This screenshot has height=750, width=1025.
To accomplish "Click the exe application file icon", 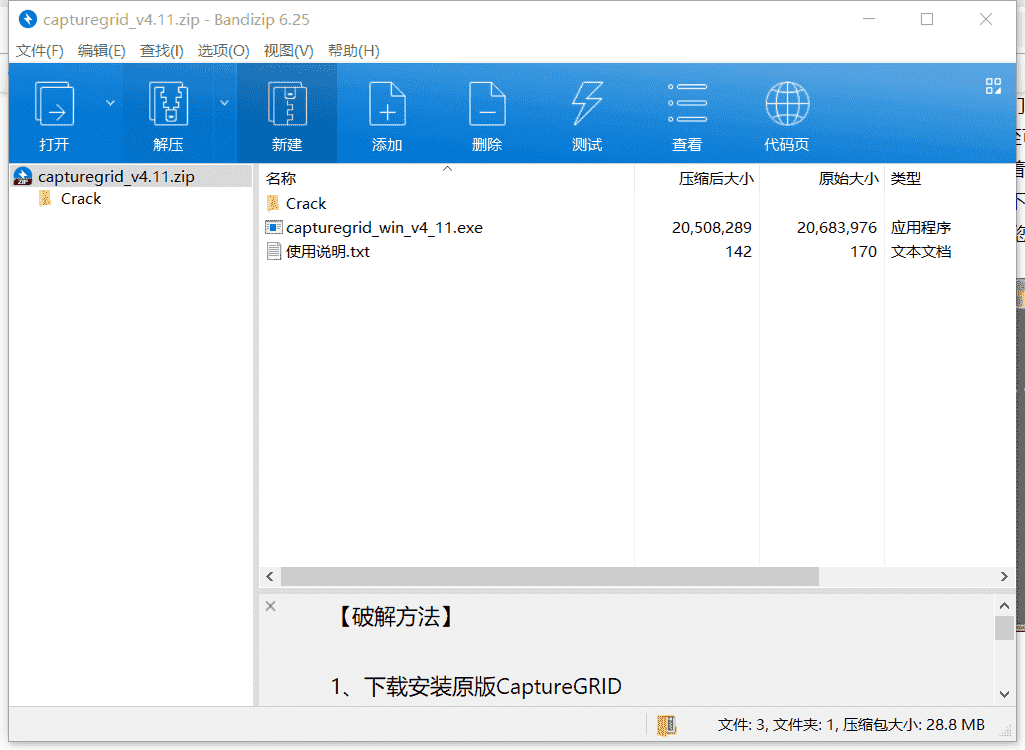I will (274, 228).
